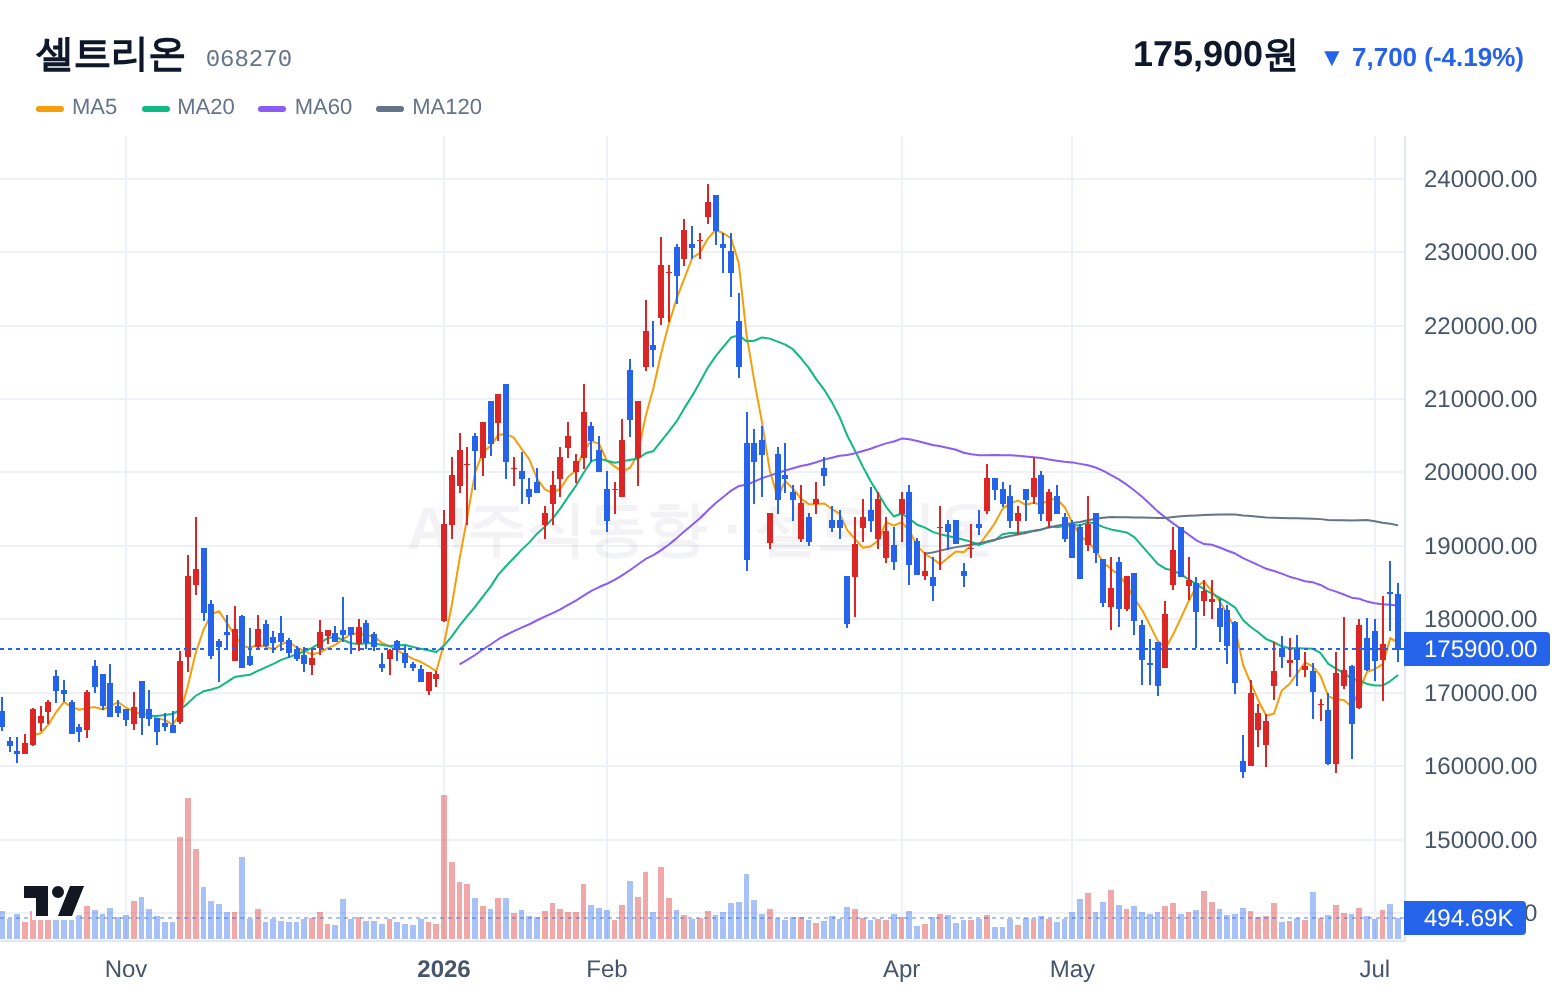Click the green MA20 line color swatch
The height and width of the screenshot is (996, 1560).
tap(156, 108)
